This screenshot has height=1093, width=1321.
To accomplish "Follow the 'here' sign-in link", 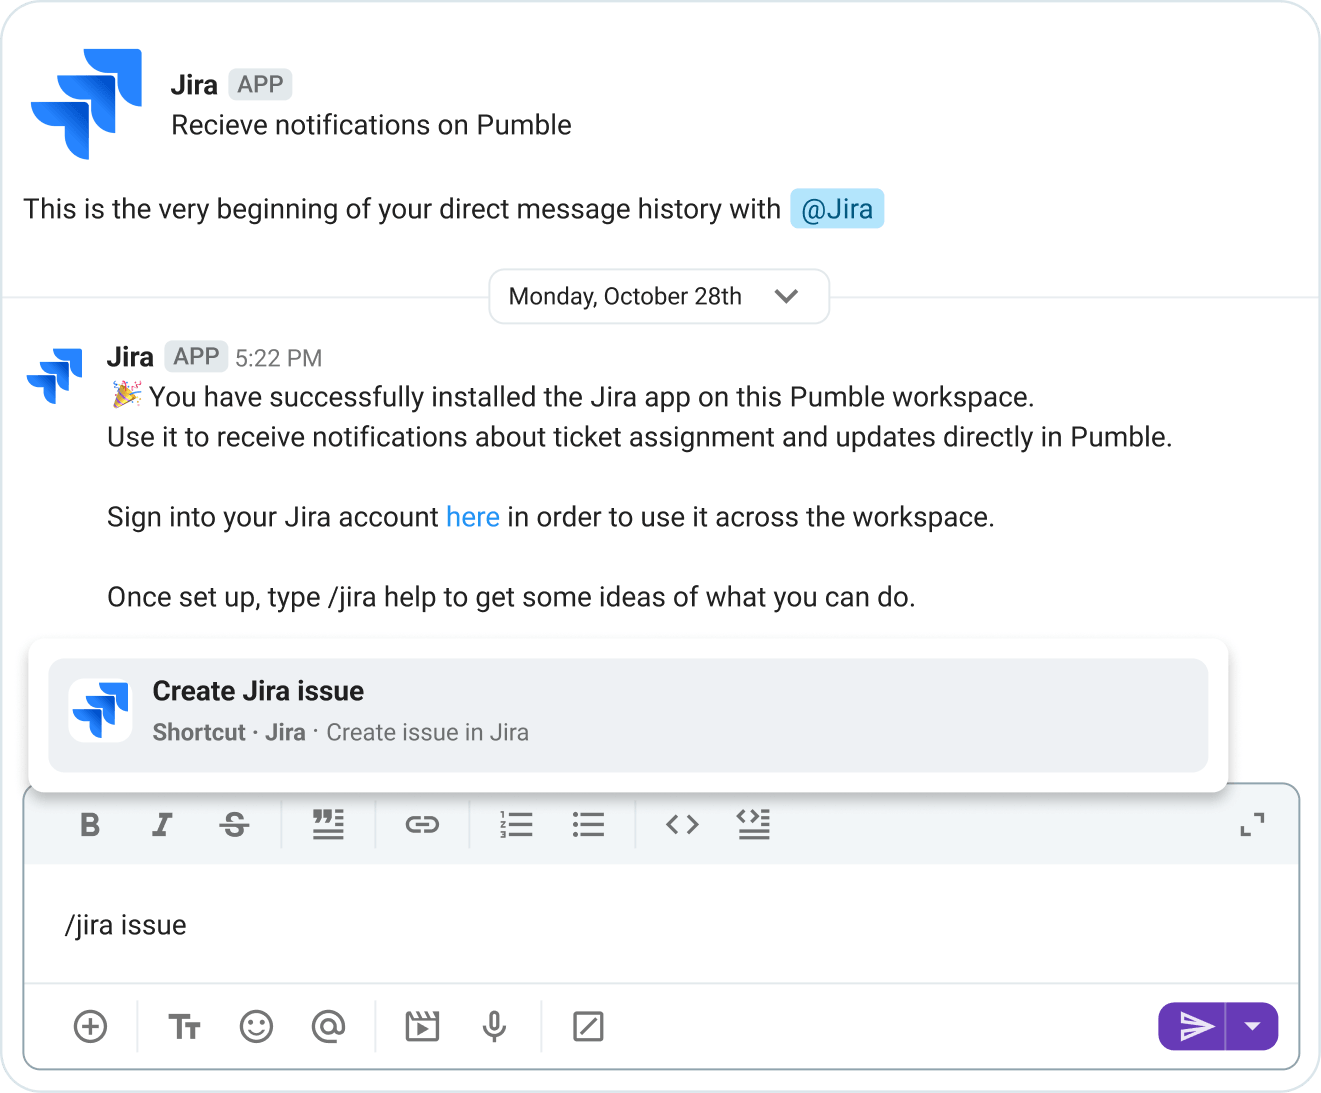I will pyautogui.click(x=473, y=517).
